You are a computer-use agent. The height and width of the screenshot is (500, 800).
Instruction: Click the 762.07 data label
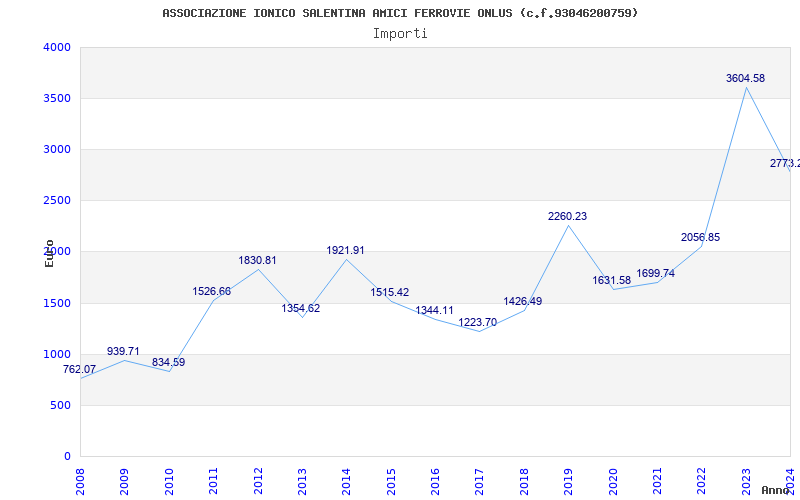(80, 369)
